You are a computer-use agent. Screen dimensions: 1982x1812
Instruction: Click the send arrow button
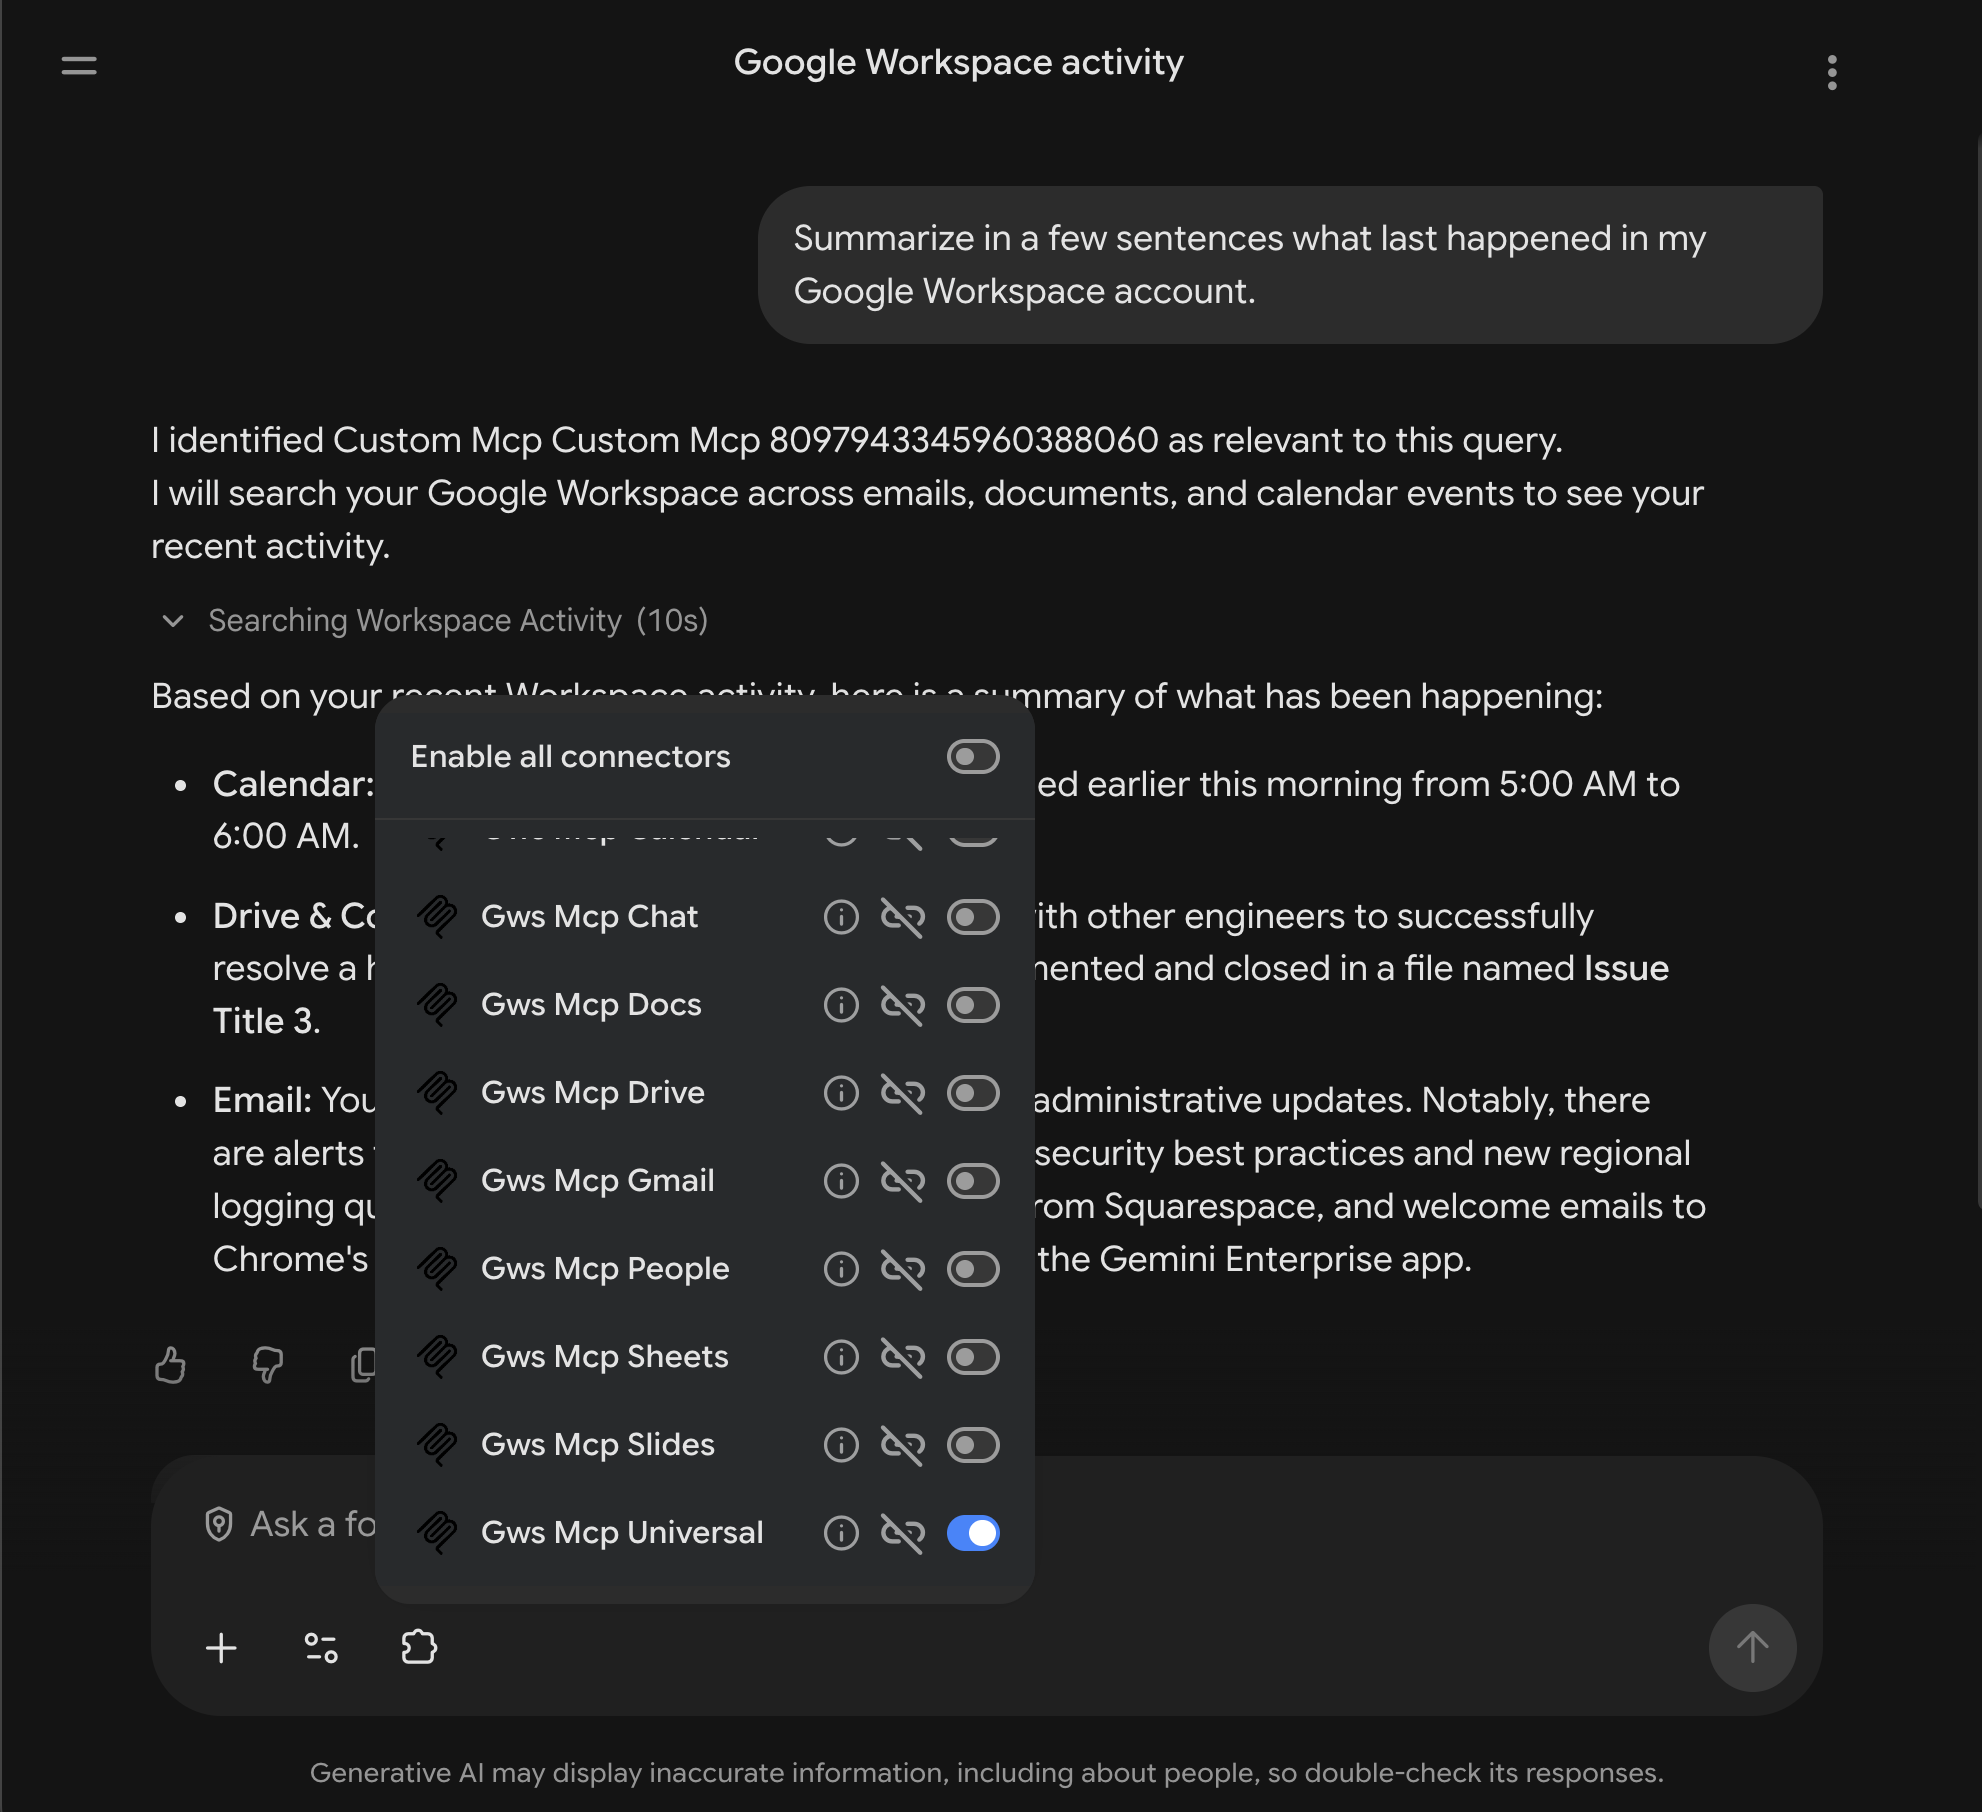coord(1752,1647)
